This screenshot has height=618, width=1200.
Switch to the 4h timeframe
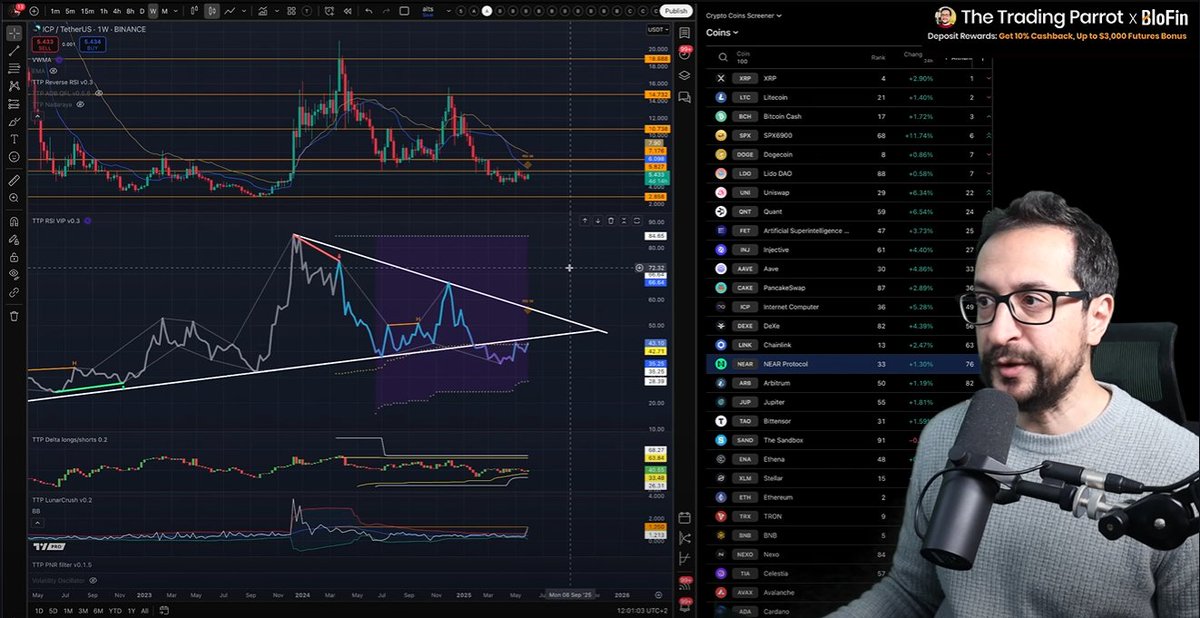tap(117, 11)
